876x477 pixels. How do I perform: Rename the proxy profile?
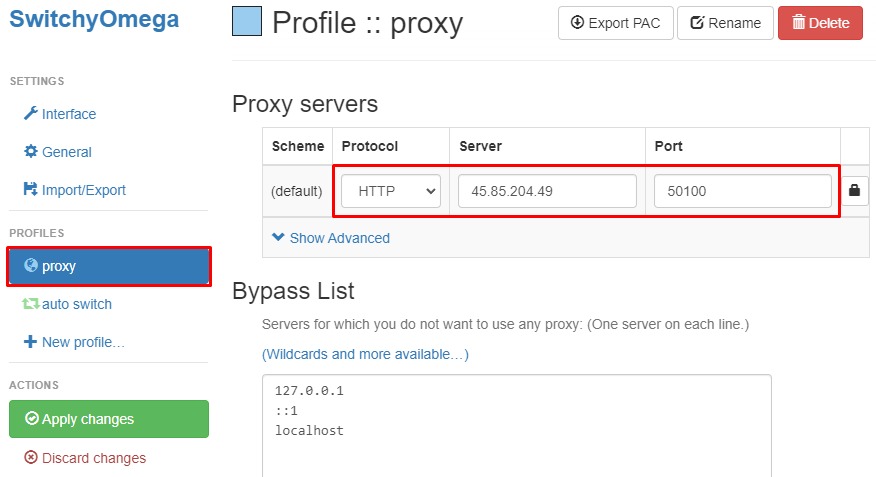tap(725, 23)
